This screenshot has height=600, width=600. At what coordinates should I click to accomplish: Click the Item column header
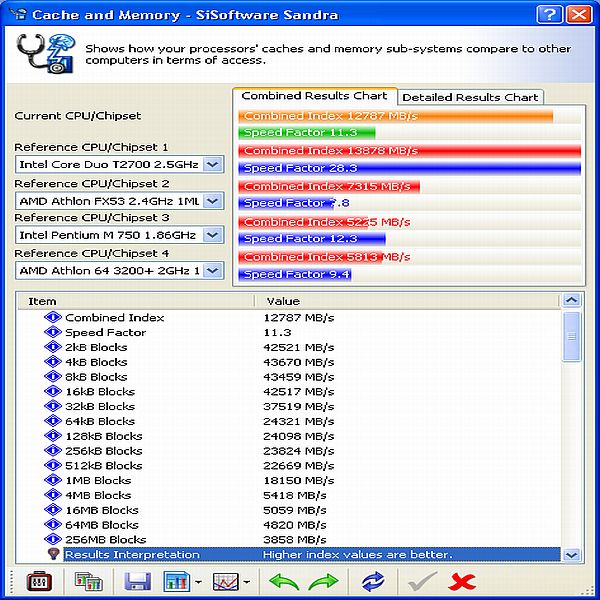tap(136, 302)
